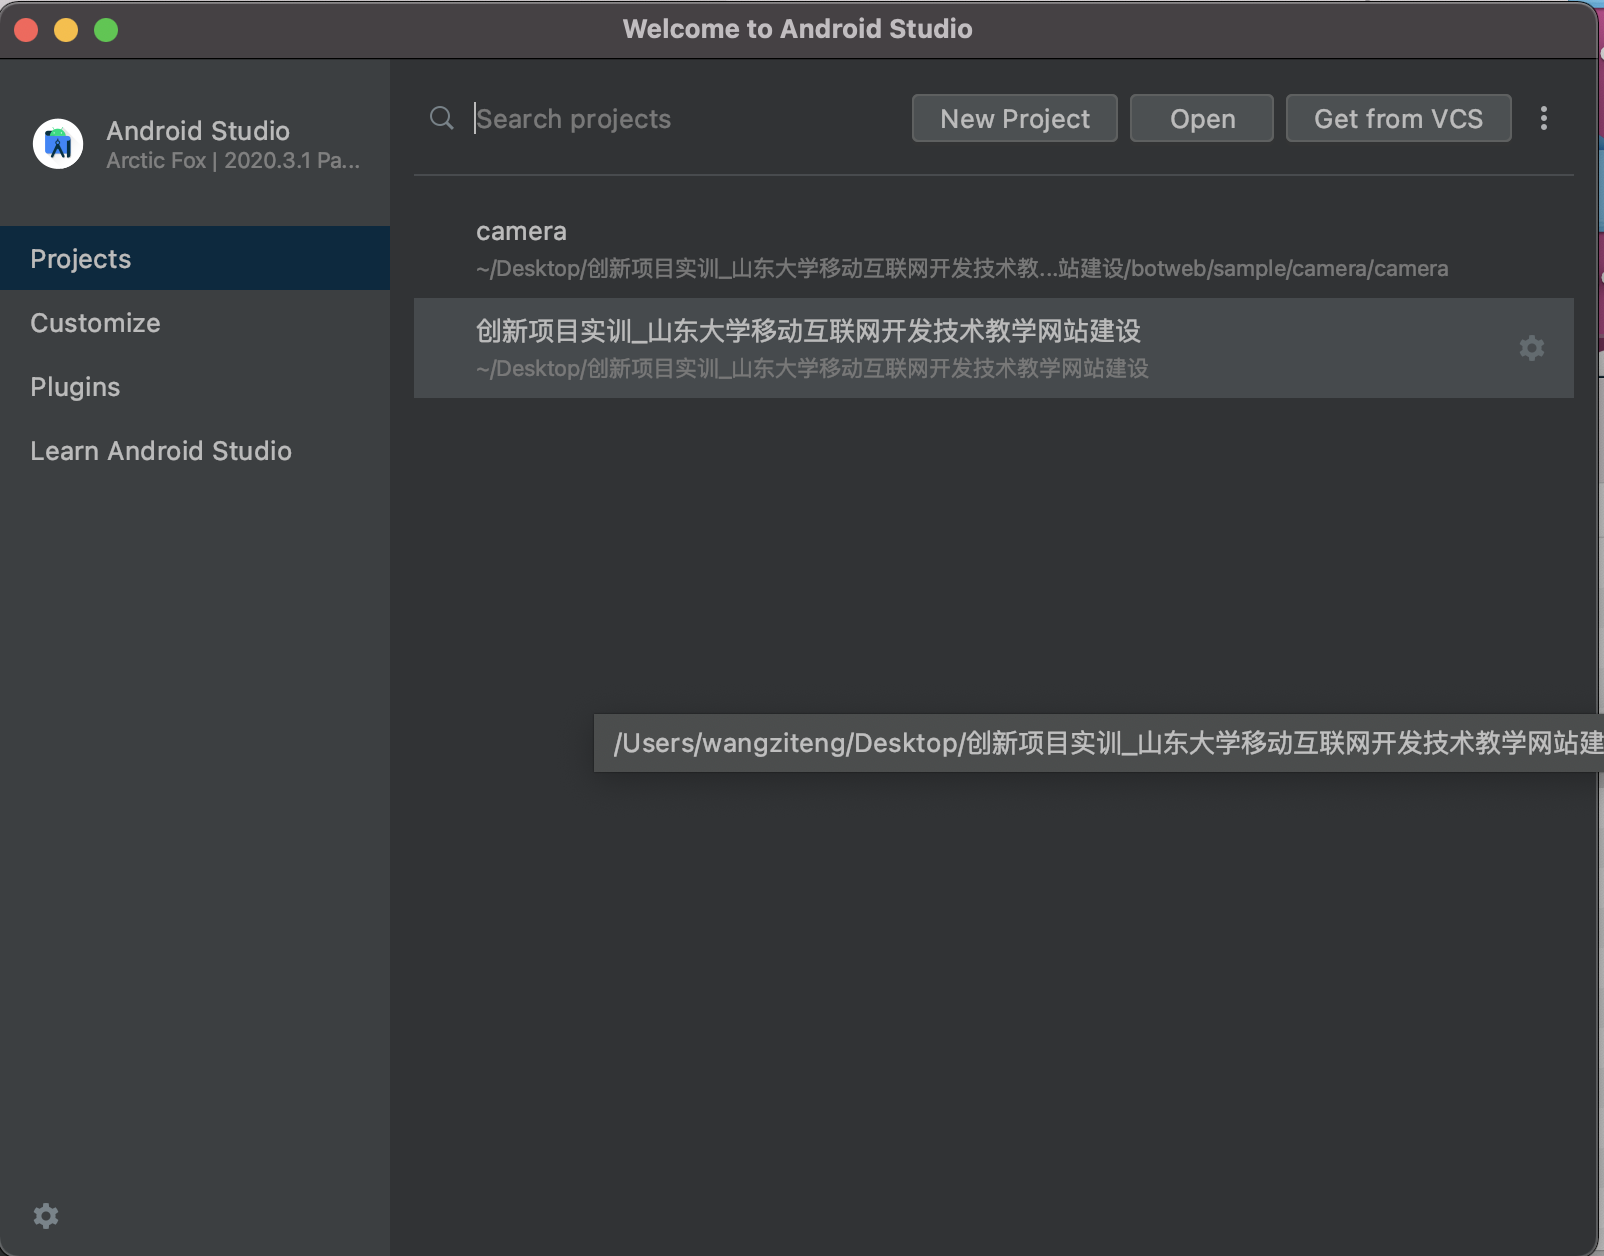Switch to the Customize tab
1604x1256 pixels.
pyautogui.click(x=195, y=322)
